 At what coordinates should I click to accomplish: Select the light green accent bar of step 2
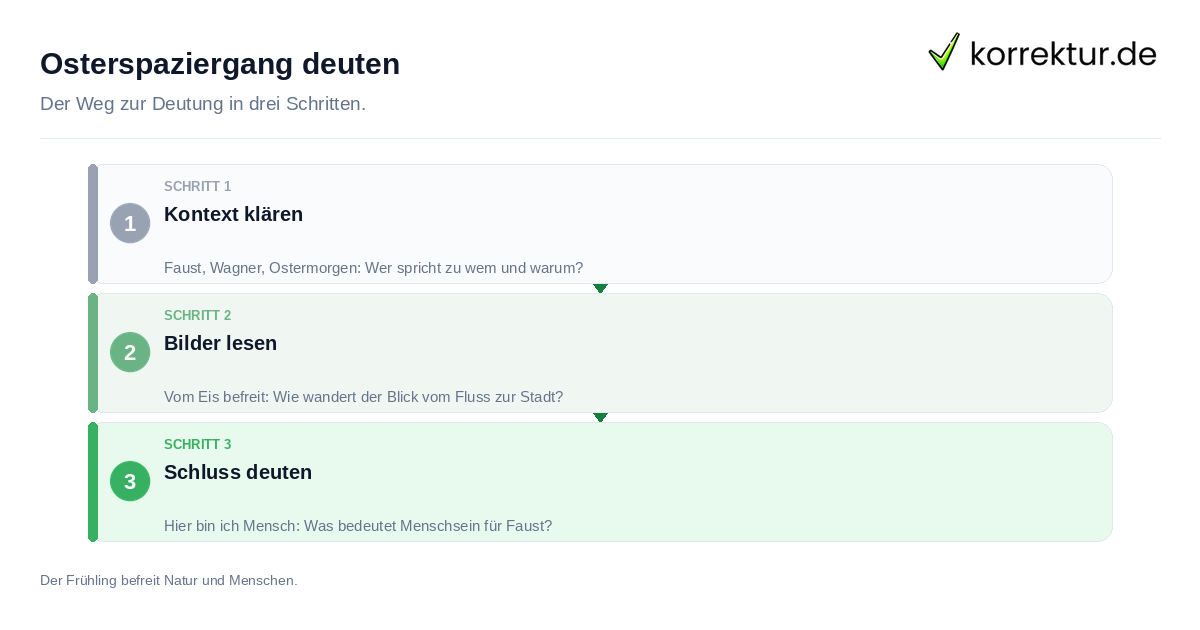coord(93,353)
